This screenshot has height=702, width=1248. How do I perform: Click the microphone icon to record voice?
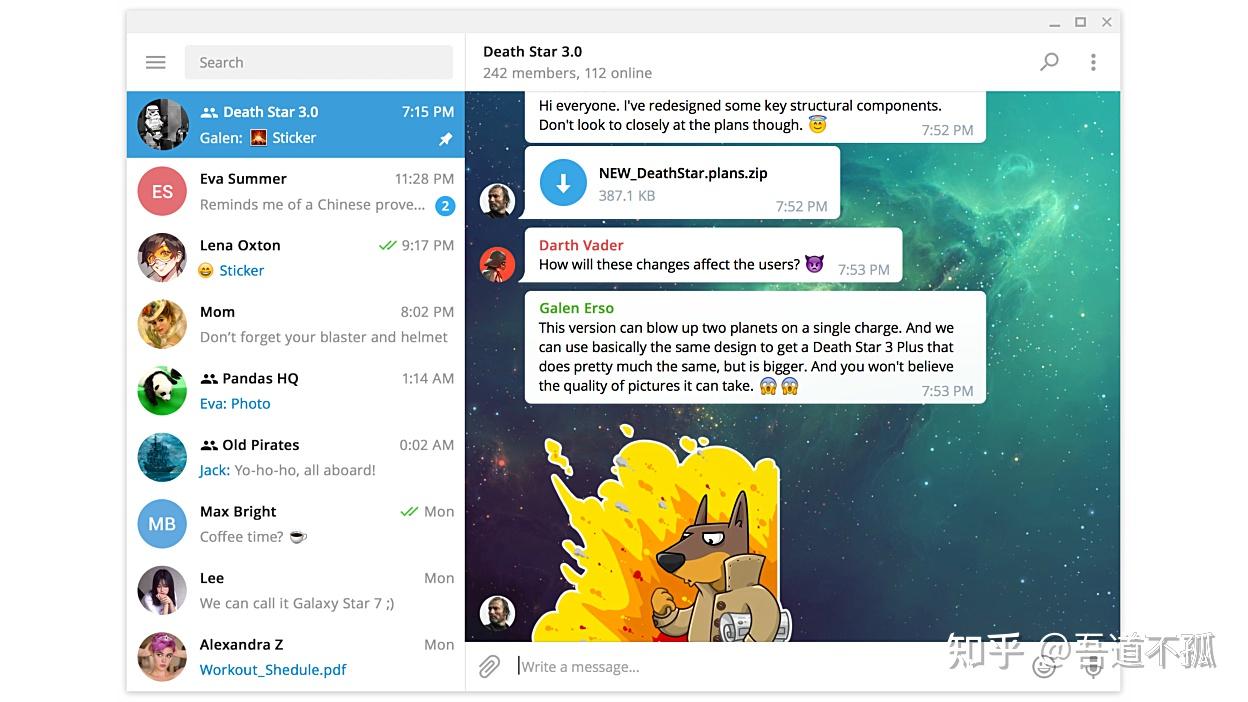tap(1092, 667)
